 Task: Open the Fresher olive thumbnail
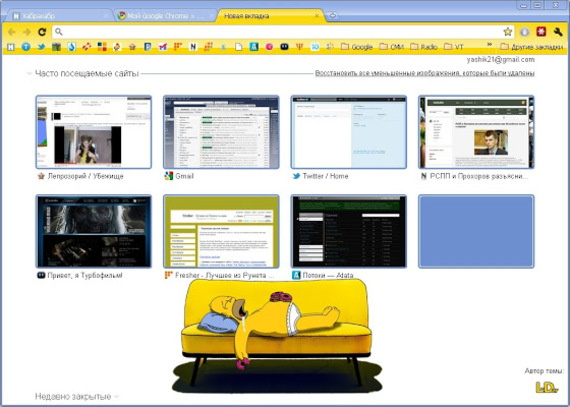221,231
